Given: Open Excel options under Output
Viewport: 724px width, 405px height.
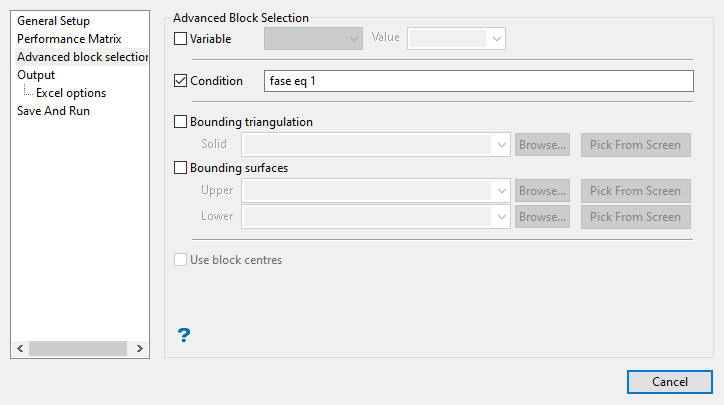Looking at the screenshot, I should click(71, 93).
